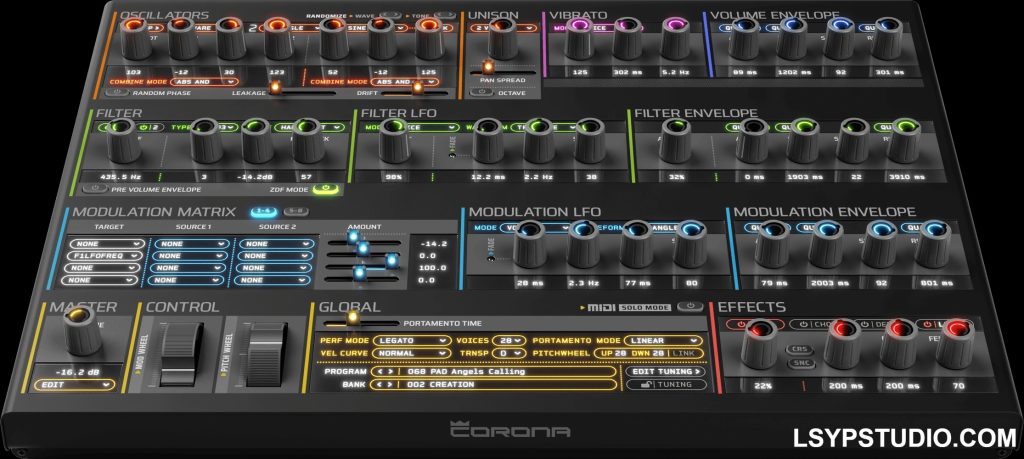Toggle RANDOM PHASE power switch
This screenshot has height=459, width=1024.
[x=117, y=93]
